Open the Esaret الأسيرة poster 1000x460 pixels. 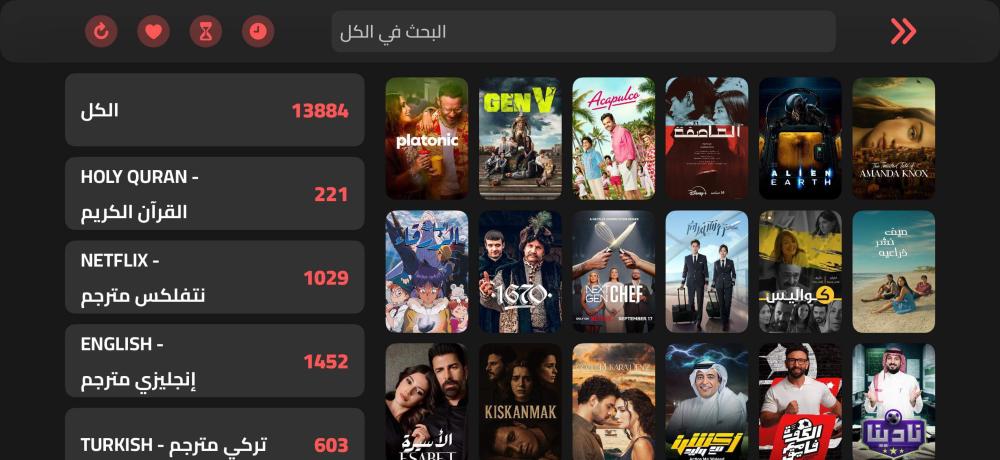coord(427,402)
